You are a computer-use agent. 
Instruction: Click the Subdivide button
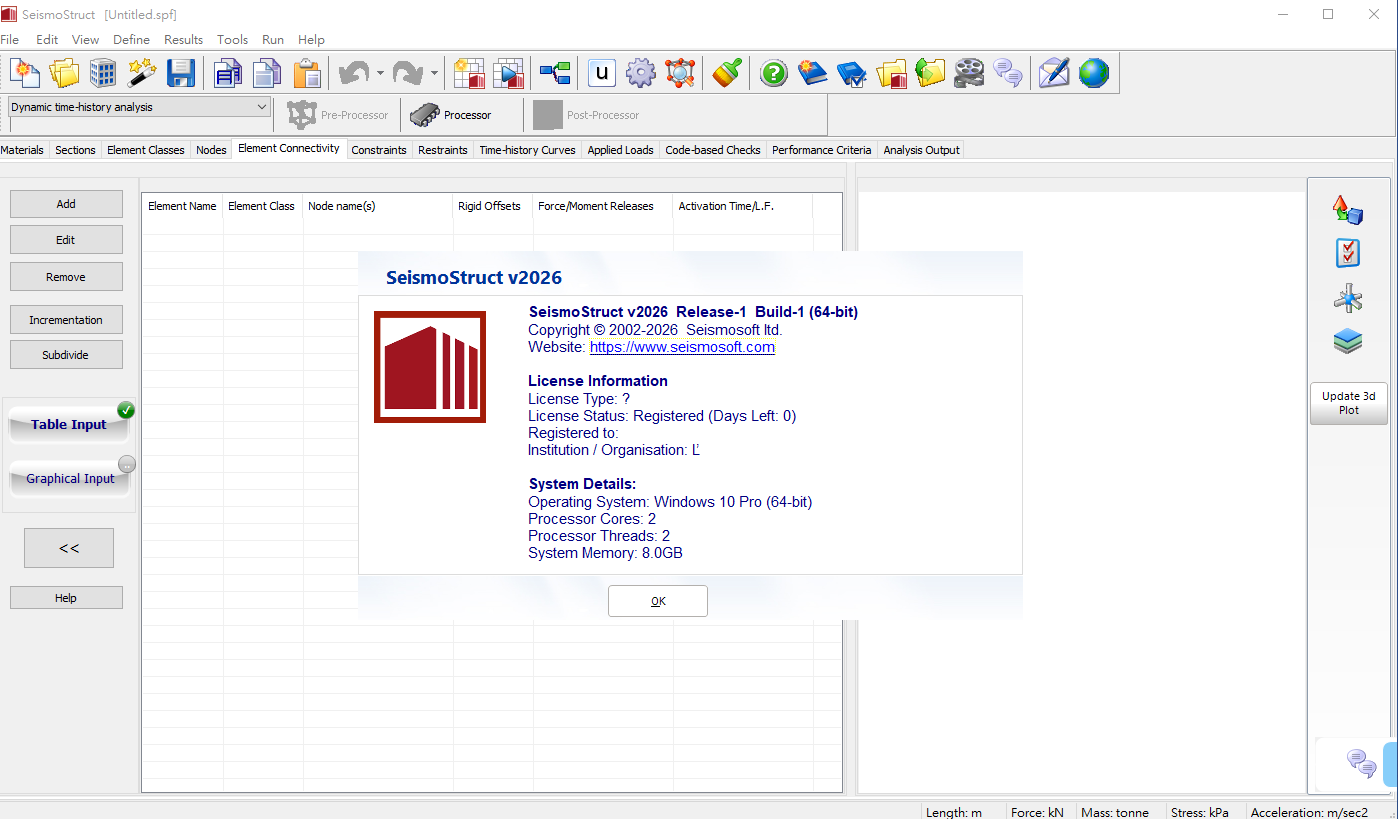click(x=66, y=355)
